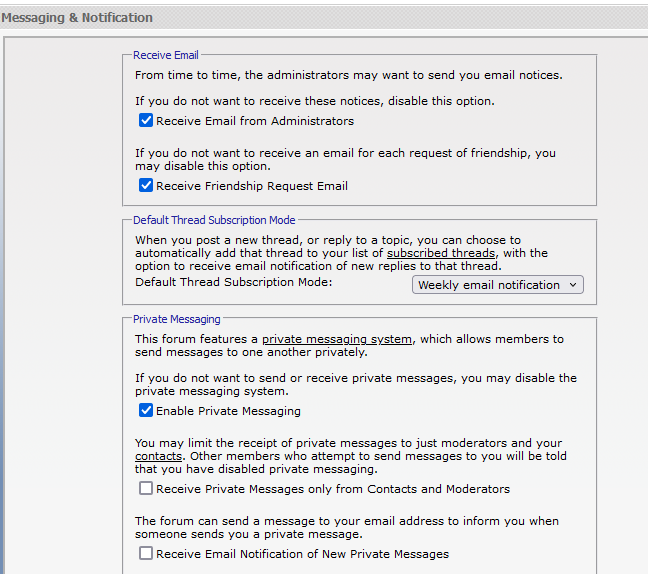Click the contacts link

point(158,456)
